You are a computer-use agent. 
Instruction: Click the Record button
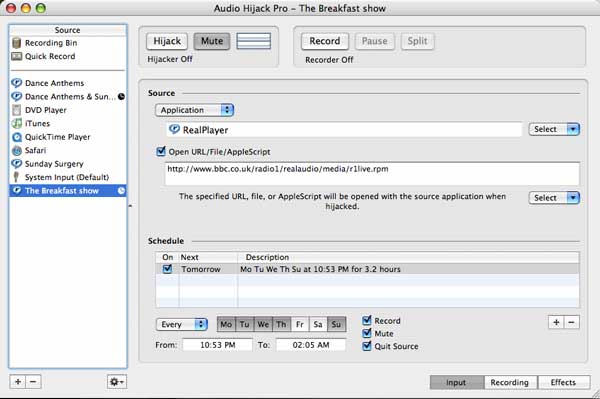(x=325, y=41)
